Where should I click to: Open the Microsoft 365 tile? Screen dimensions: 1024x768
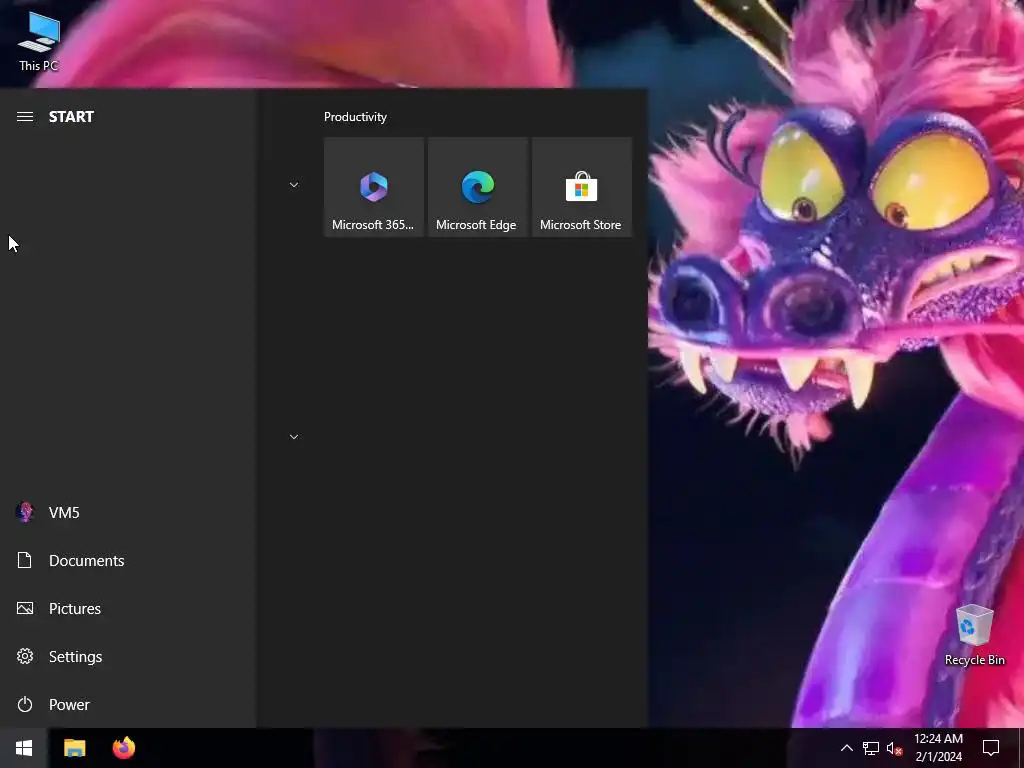tap(374, 187)
